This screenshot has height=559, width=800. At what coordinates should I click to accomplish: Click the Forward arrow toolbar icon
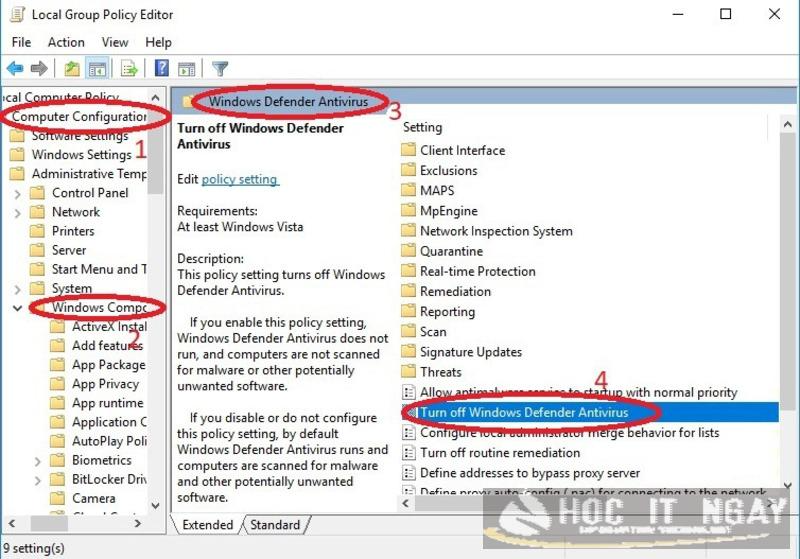pos(39,68)
